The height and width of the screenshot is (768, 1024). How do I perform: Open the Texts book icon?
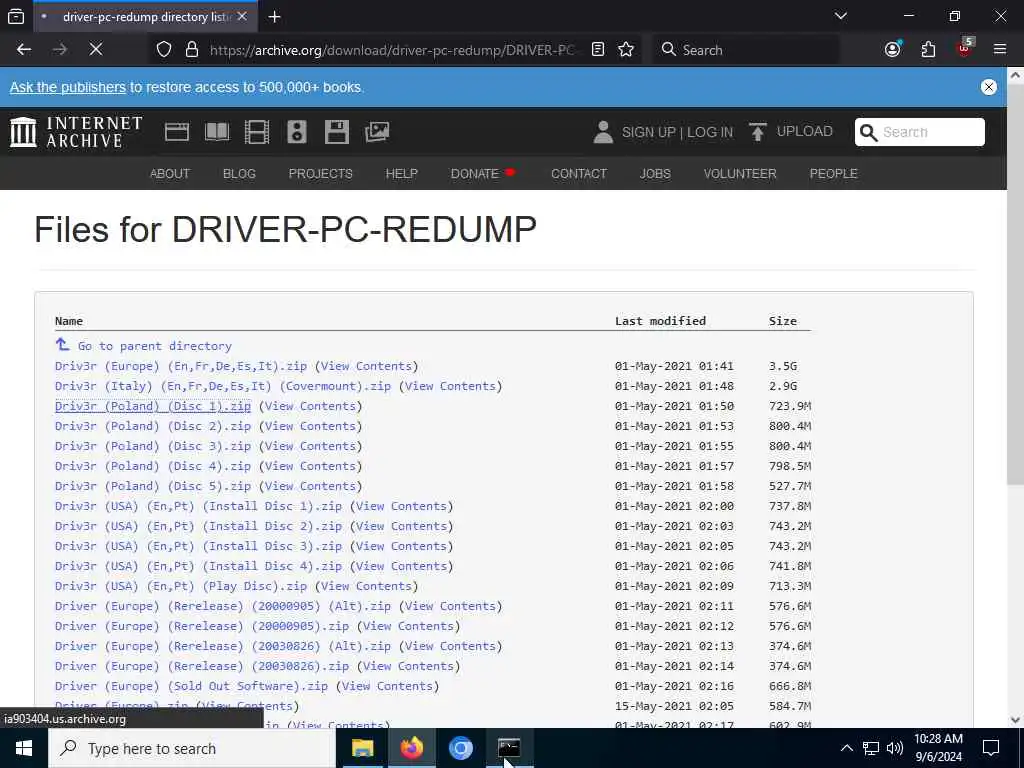(x=217, y=132)
